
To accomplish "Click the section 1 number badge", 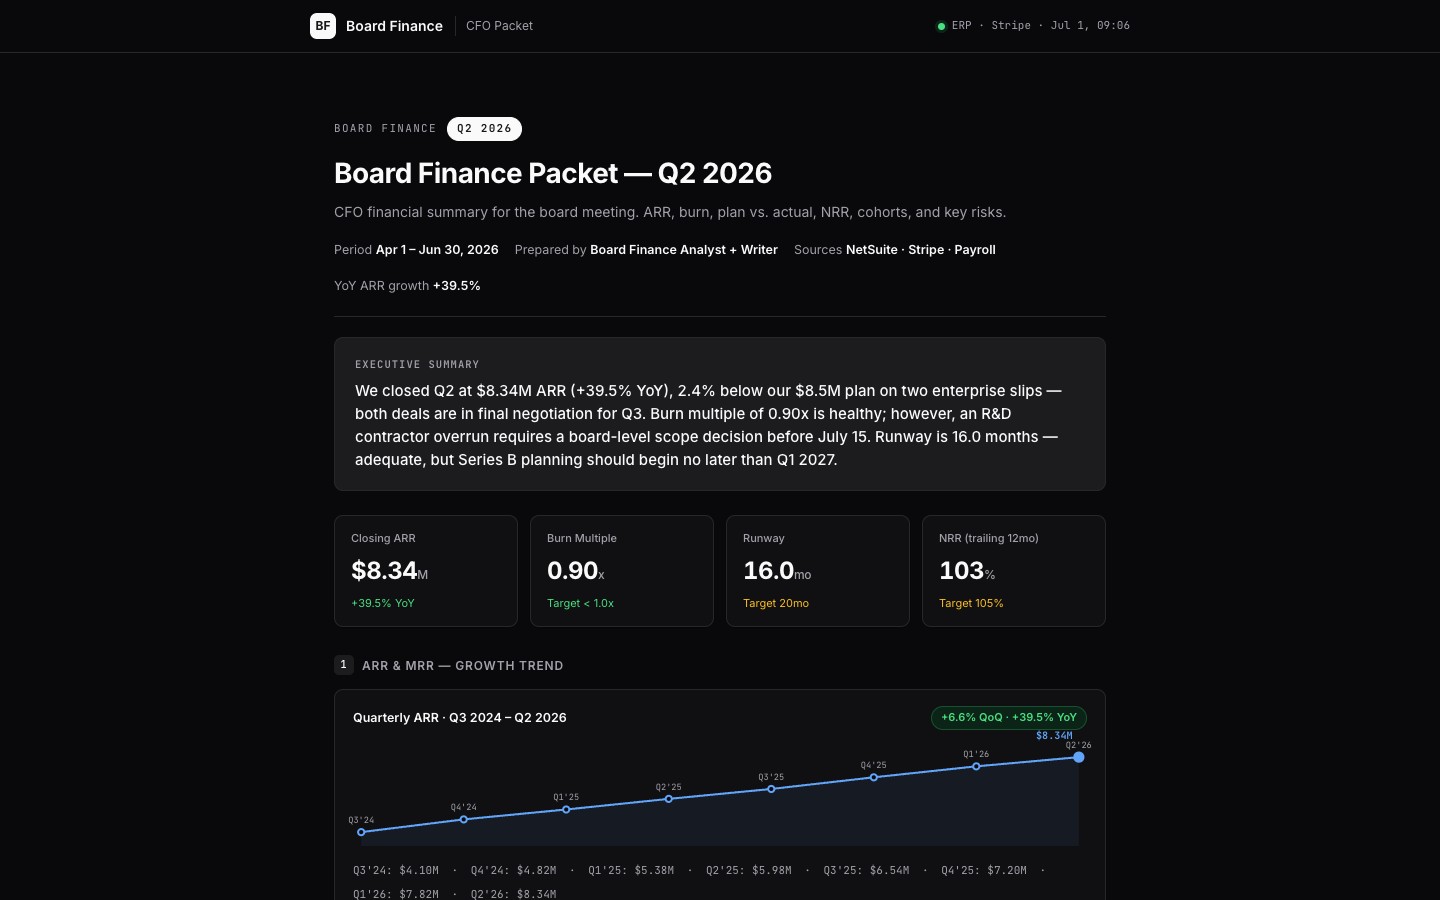I will (344, 665).
